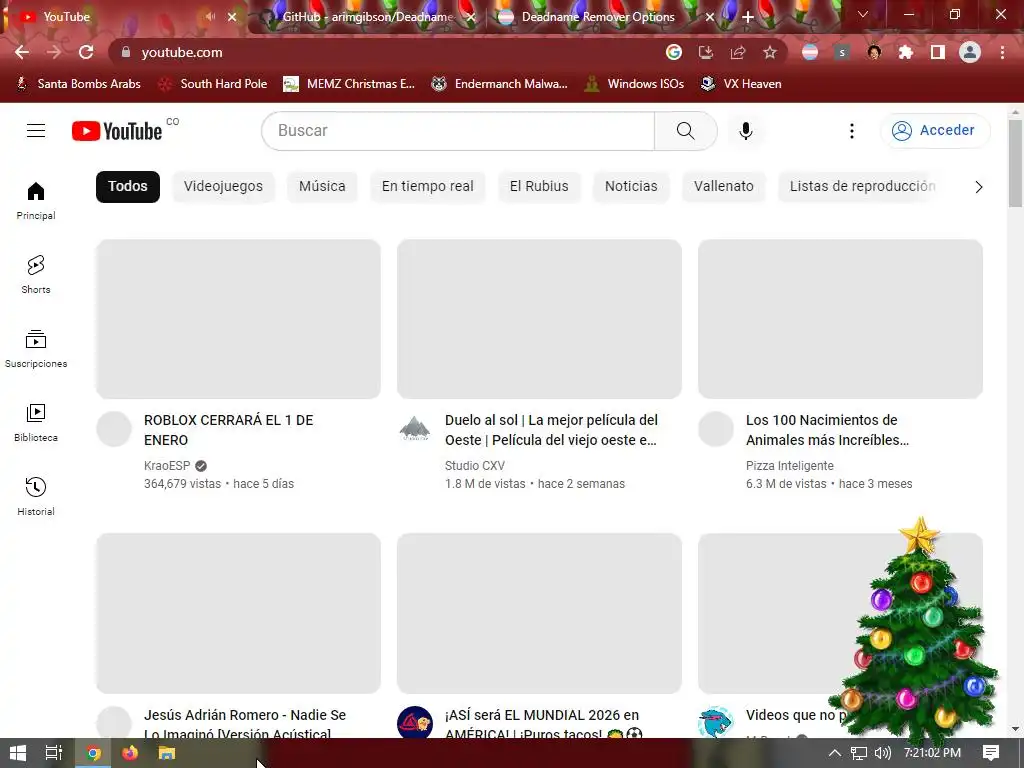Viewport: 1024px width, 768px height.
Task: Open notification center in taskbar
Action: coord(991,753)
